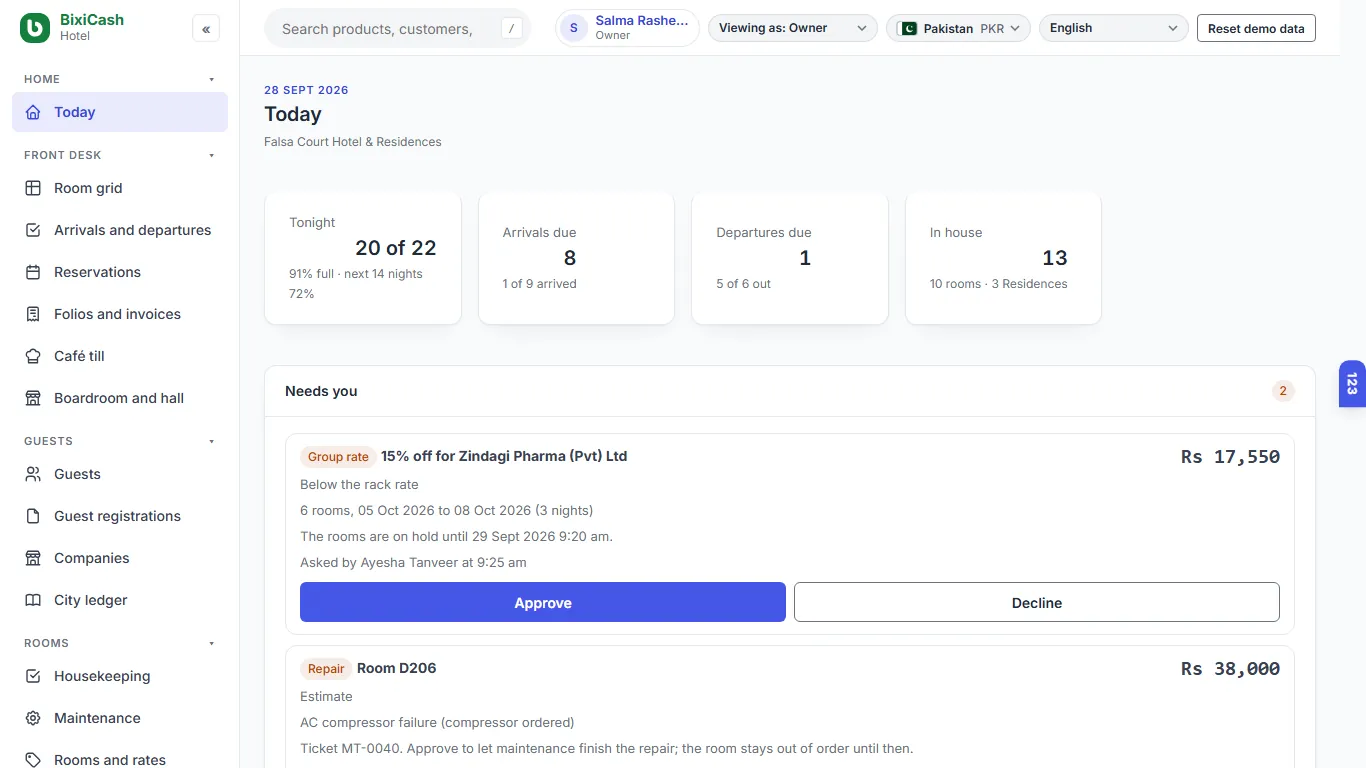Click the Companies building icon
Screen dimensions: 1366x768
[x=33, y=558]
